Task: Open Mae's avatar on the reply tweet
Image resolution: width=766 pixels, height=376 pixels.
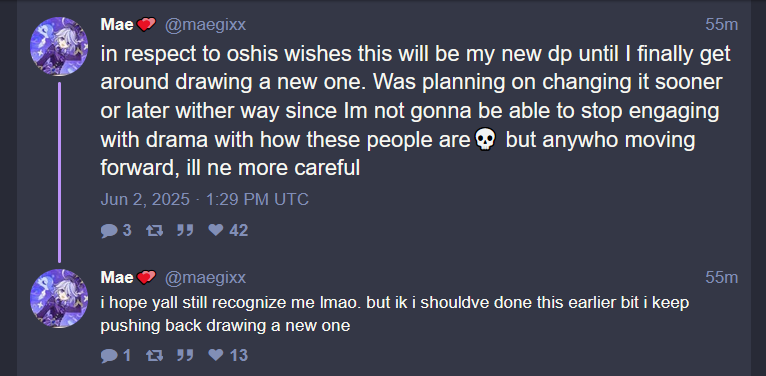Action: [x=59, y=298]
